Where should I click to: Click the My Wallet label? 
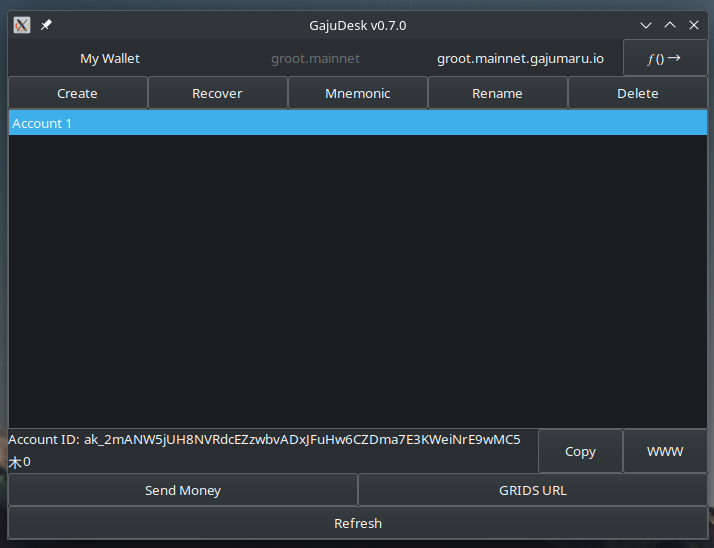(x=110, y=59)
